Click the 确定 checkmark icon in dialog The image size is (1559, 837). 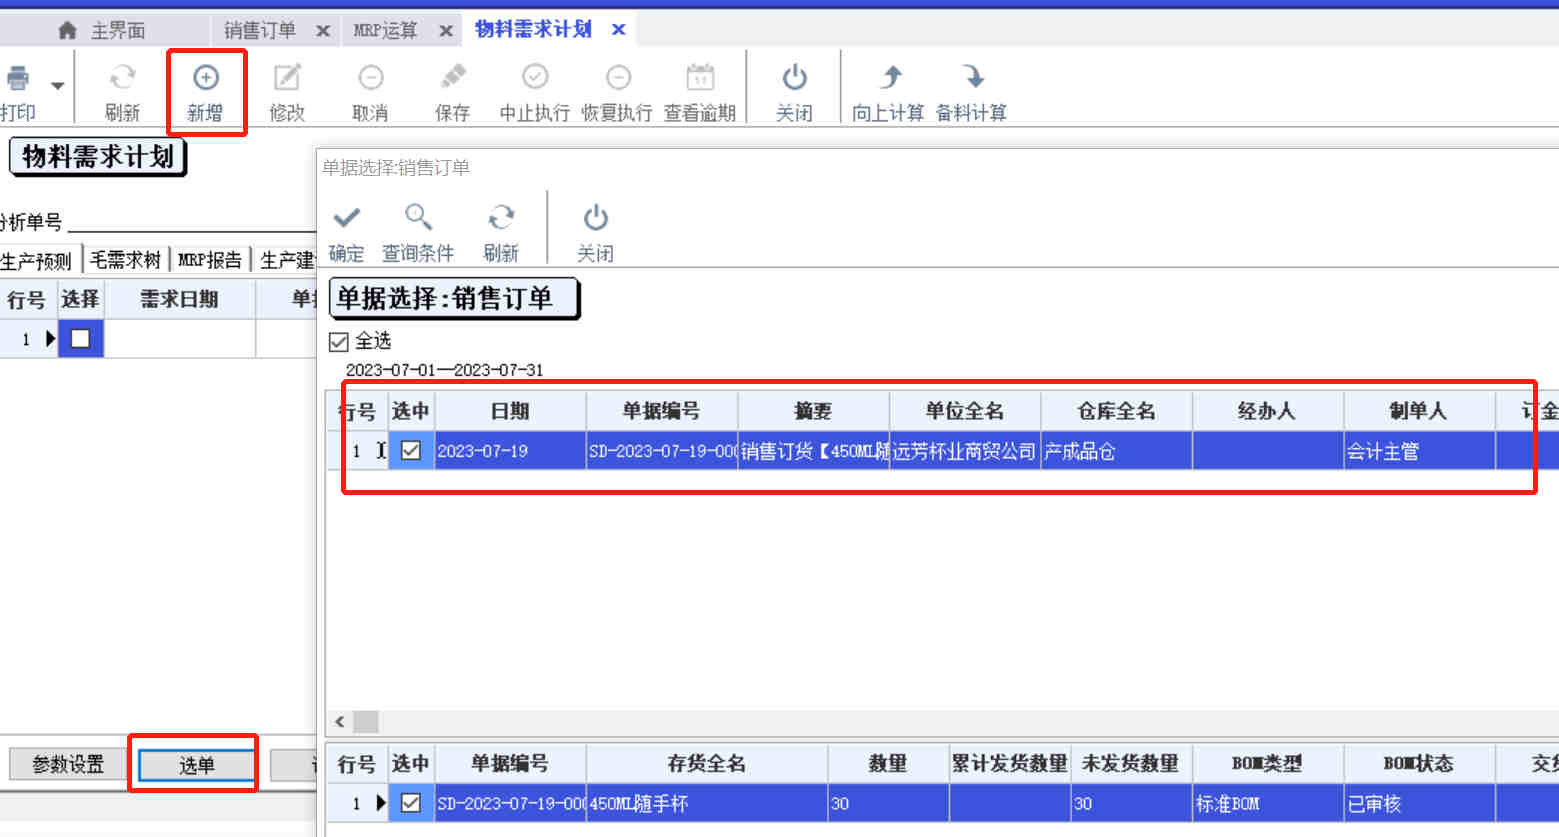pyautogui.click(x=347, y=217)
